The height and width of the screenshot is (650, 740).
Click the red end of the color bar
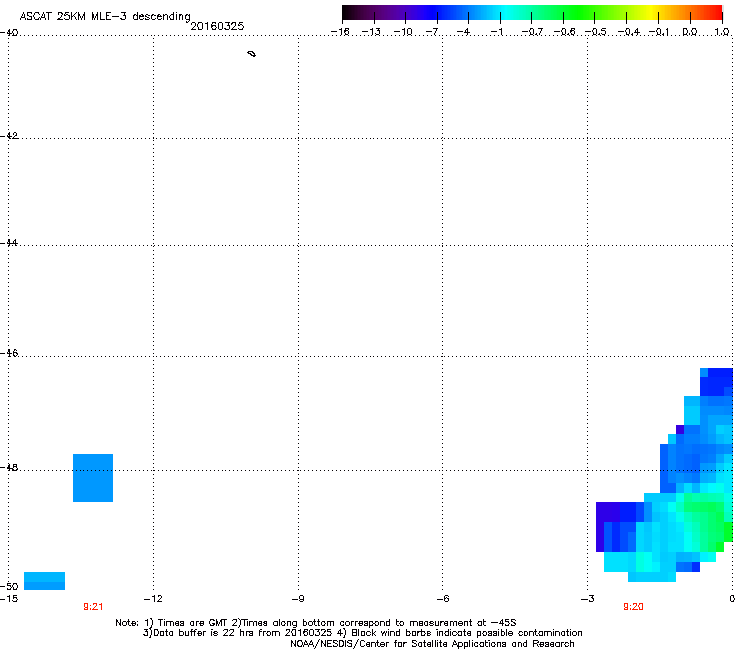(713, 12)
